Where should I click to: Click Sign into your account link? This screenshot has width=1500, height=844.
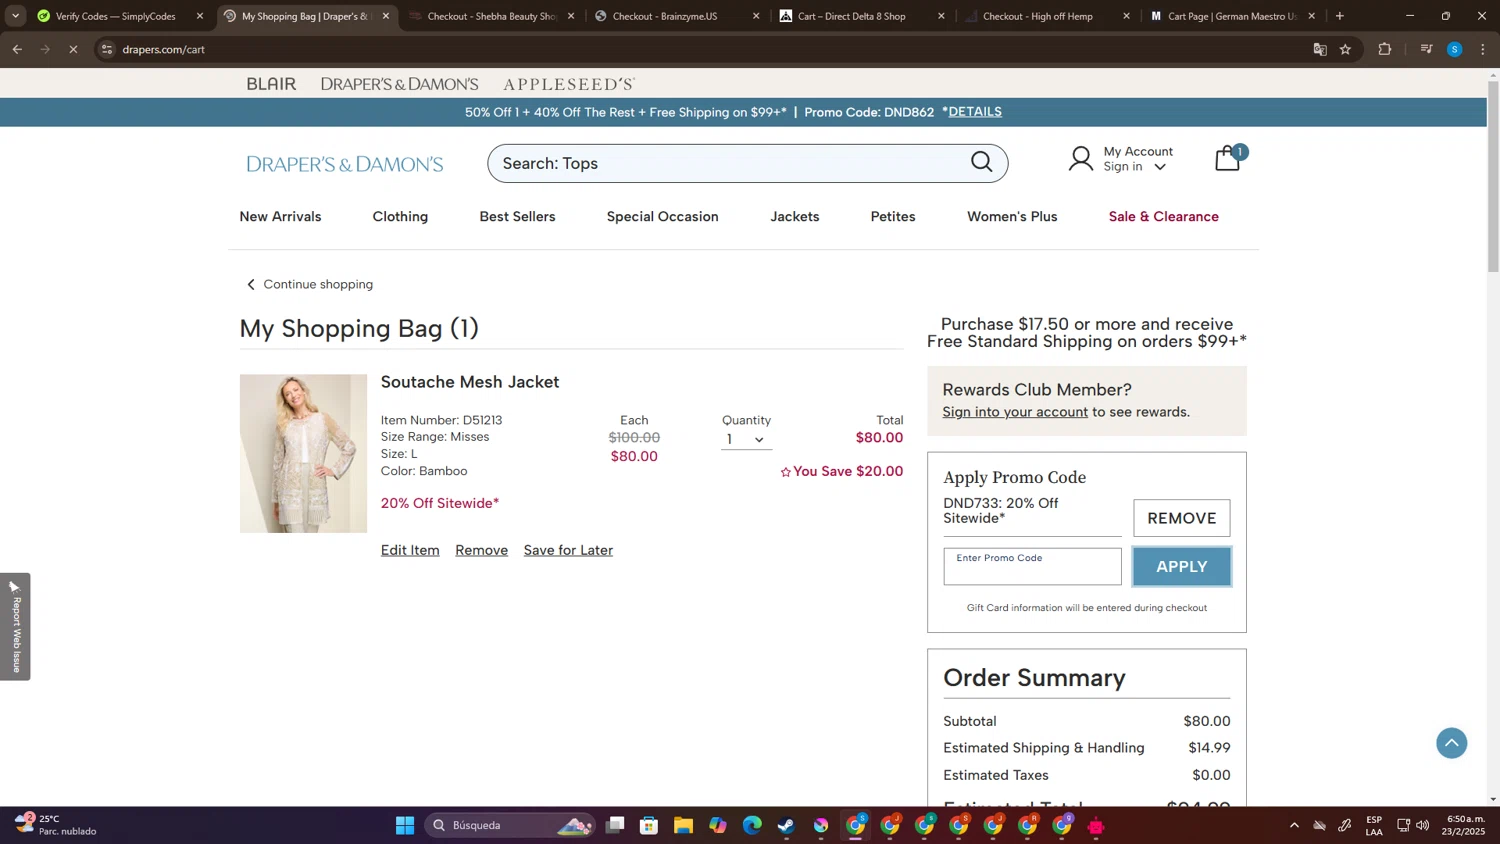[1015, 412]
